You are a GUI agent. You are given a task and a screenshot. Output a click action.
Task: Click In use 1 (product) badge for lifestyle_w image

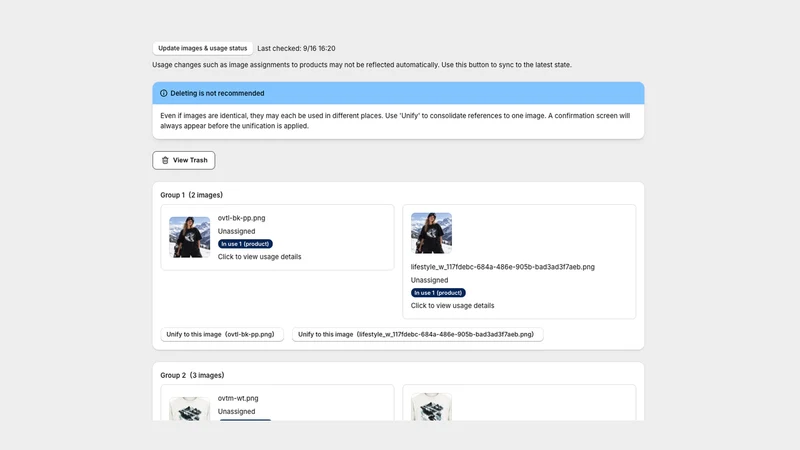[438, 293]
